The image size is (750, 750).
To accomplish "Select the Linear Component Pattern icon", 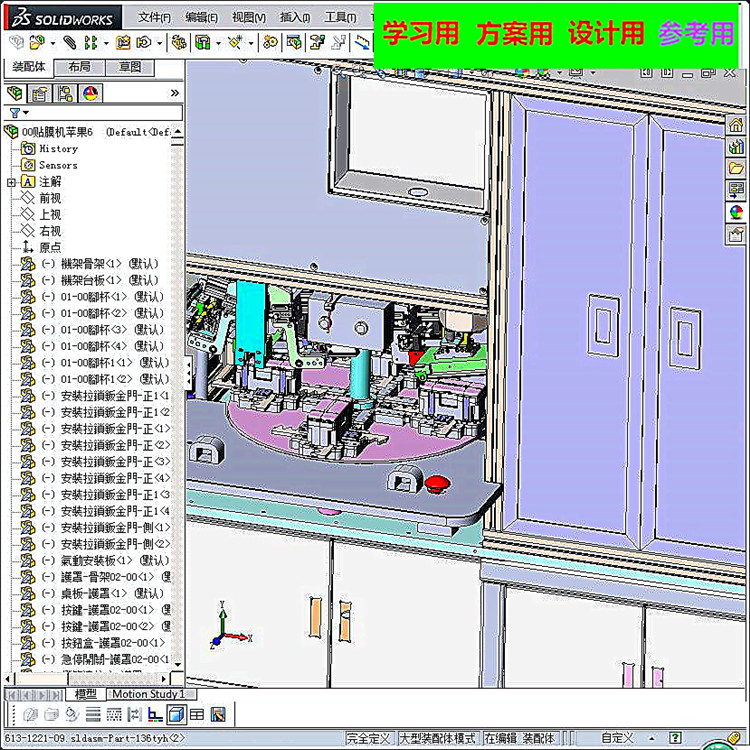I will 90,43.
